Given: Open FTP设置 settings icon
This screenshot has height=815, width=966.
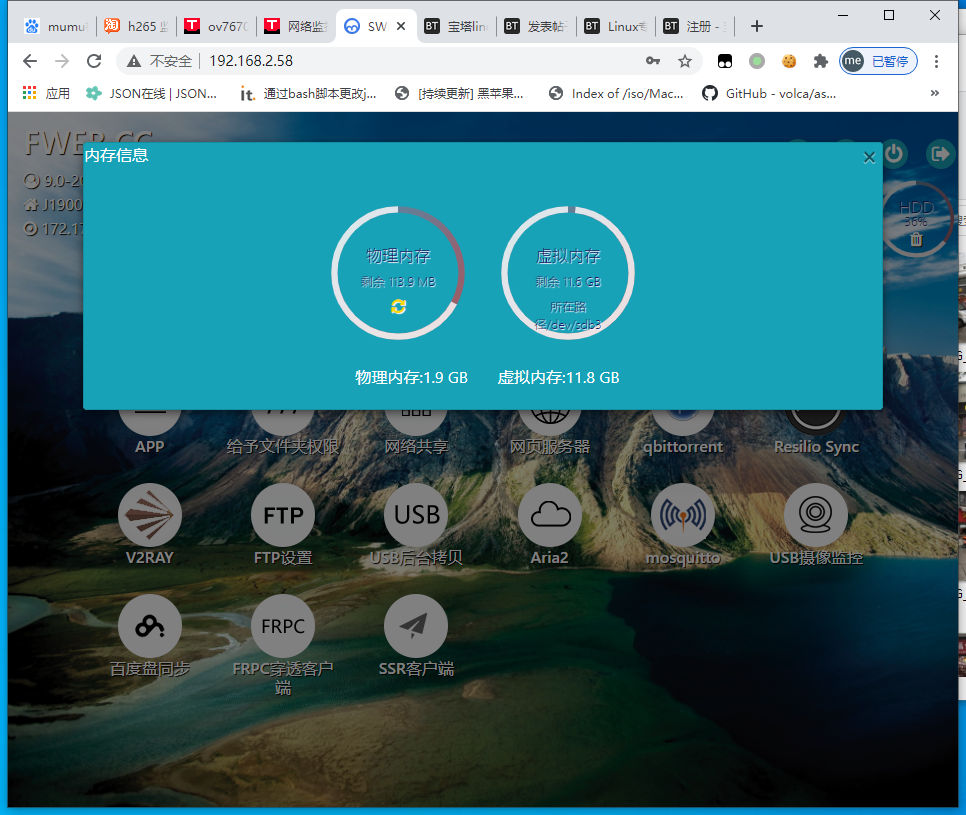Looking at the screenshot, I should 283,516.
